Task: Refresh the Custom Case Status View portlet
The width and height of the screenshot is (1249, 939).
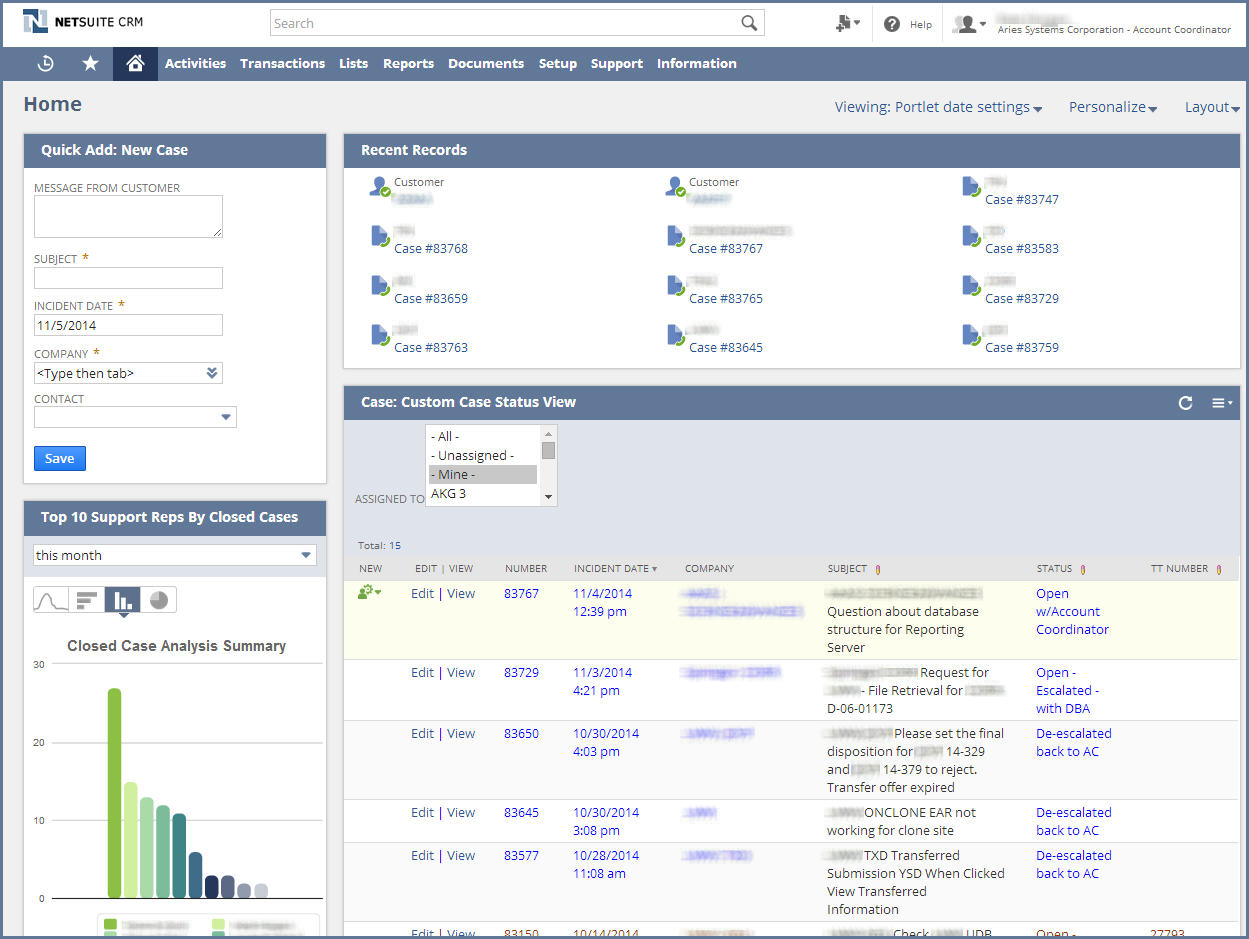Action: 1185,403
